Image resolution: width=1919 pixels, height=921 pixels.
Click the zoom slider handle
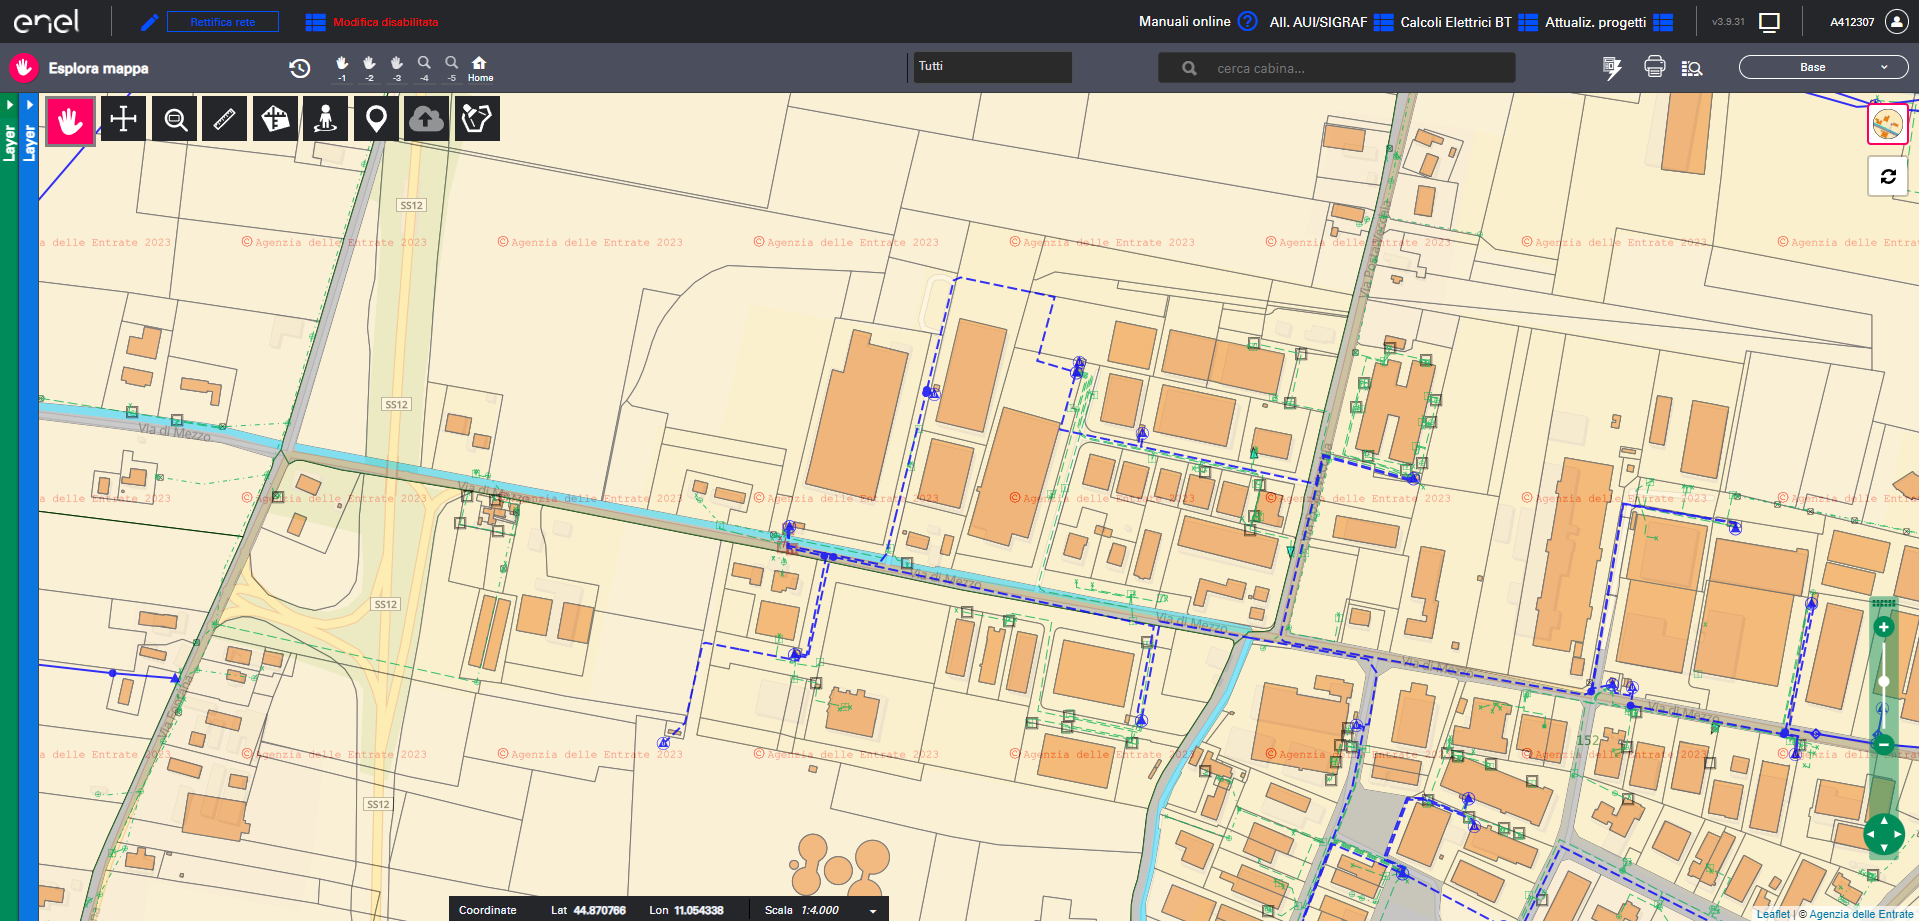click(x=1884, y=681)
